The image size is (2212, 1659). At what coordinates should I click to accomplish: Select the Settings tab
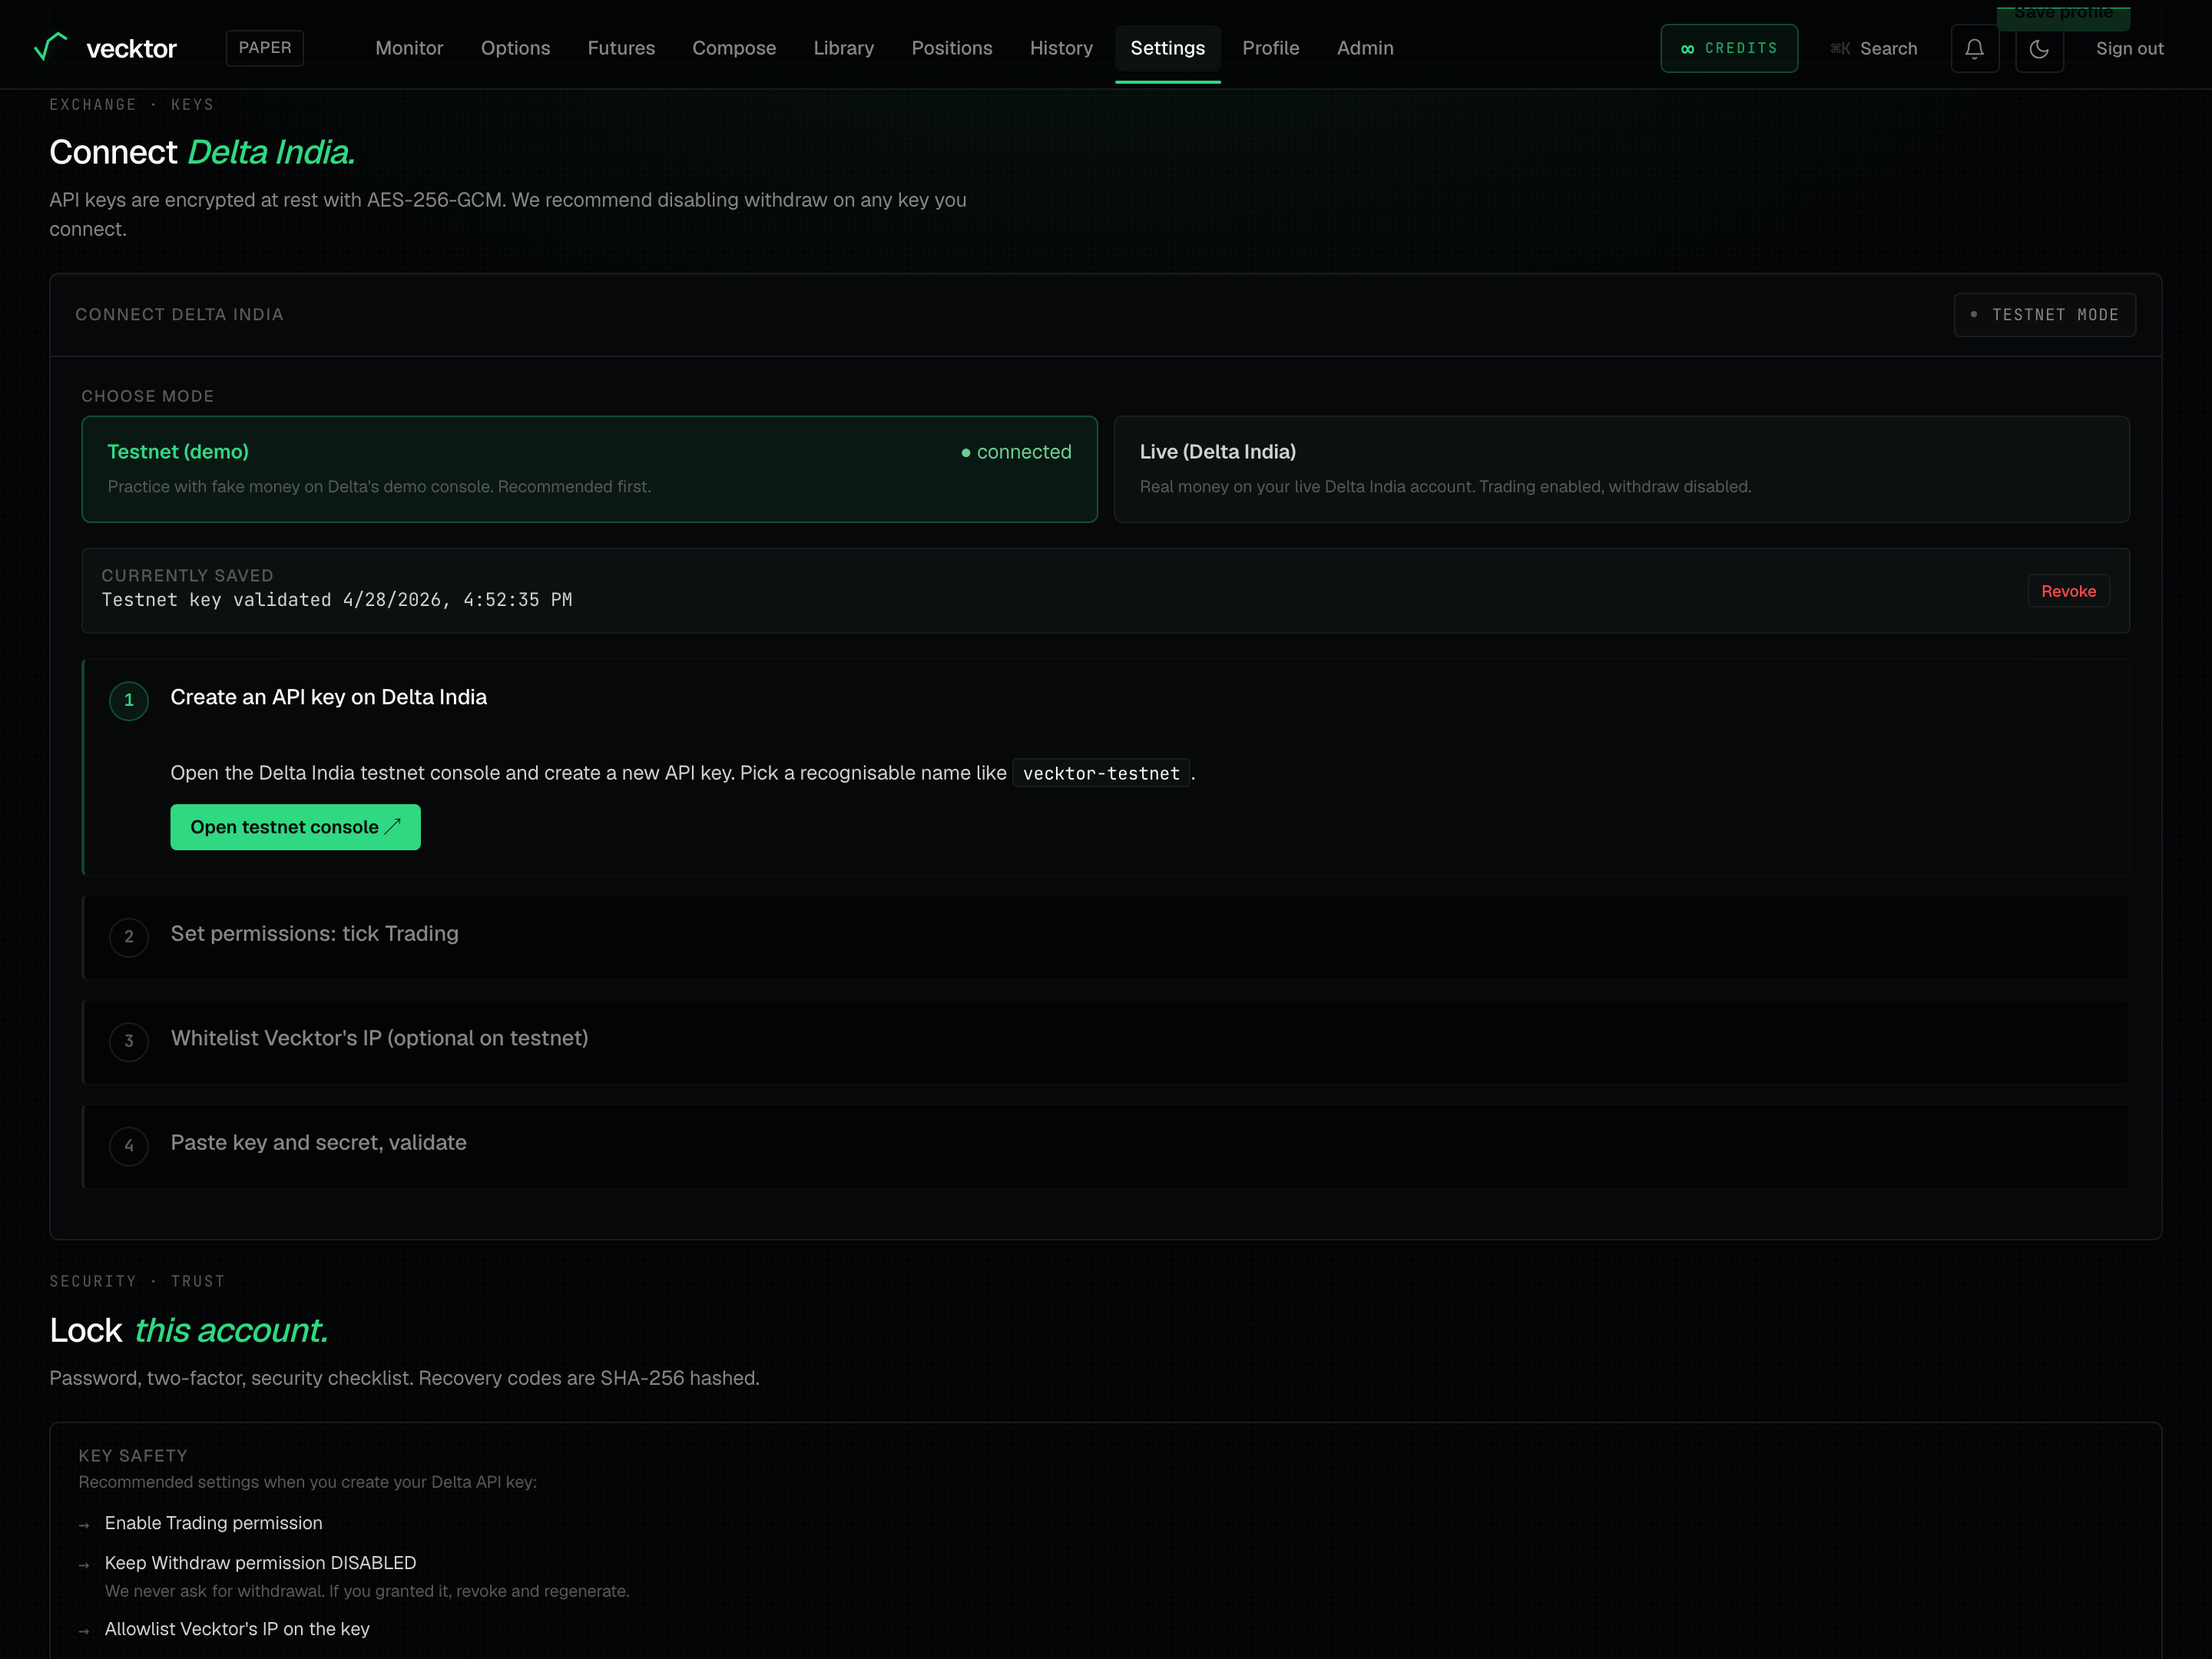pos(1167,48)
